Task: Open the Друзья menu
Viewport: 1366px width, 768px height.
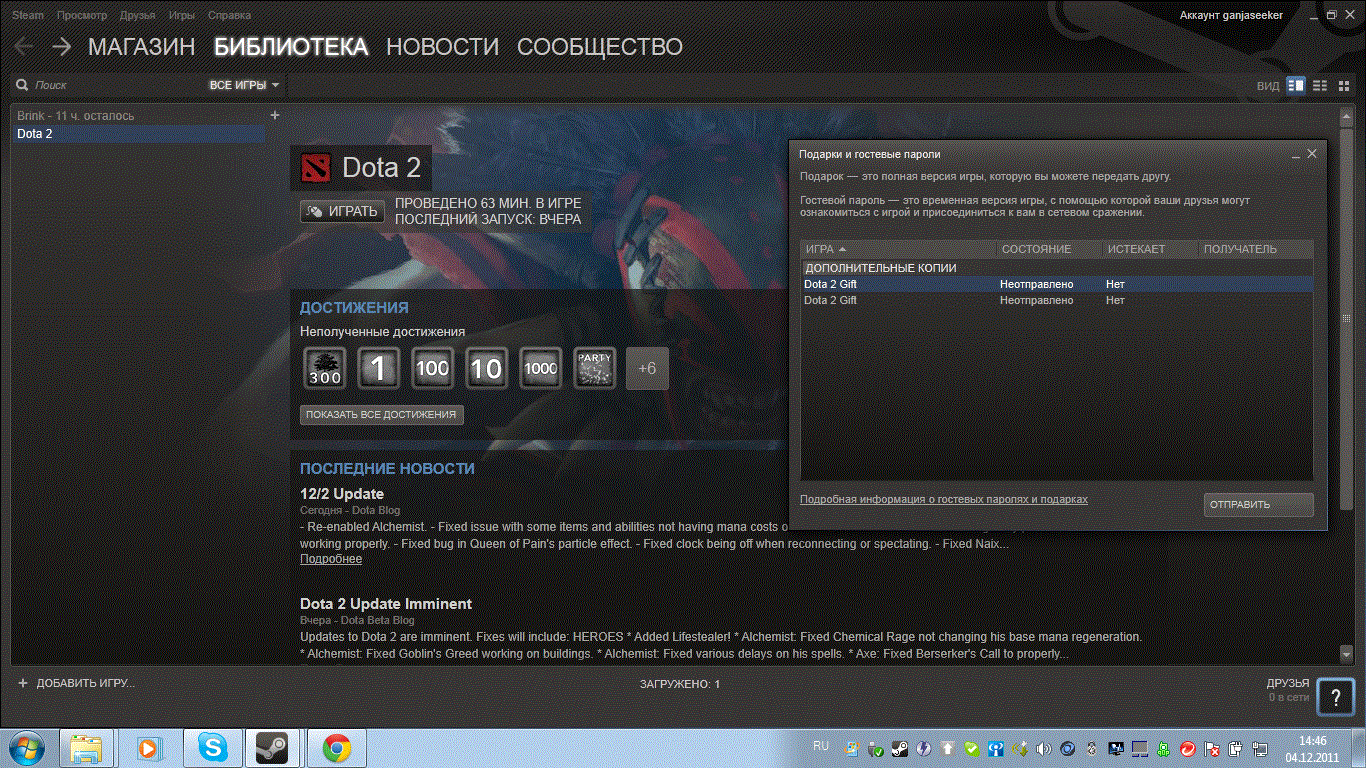Action: click(137, 15)
